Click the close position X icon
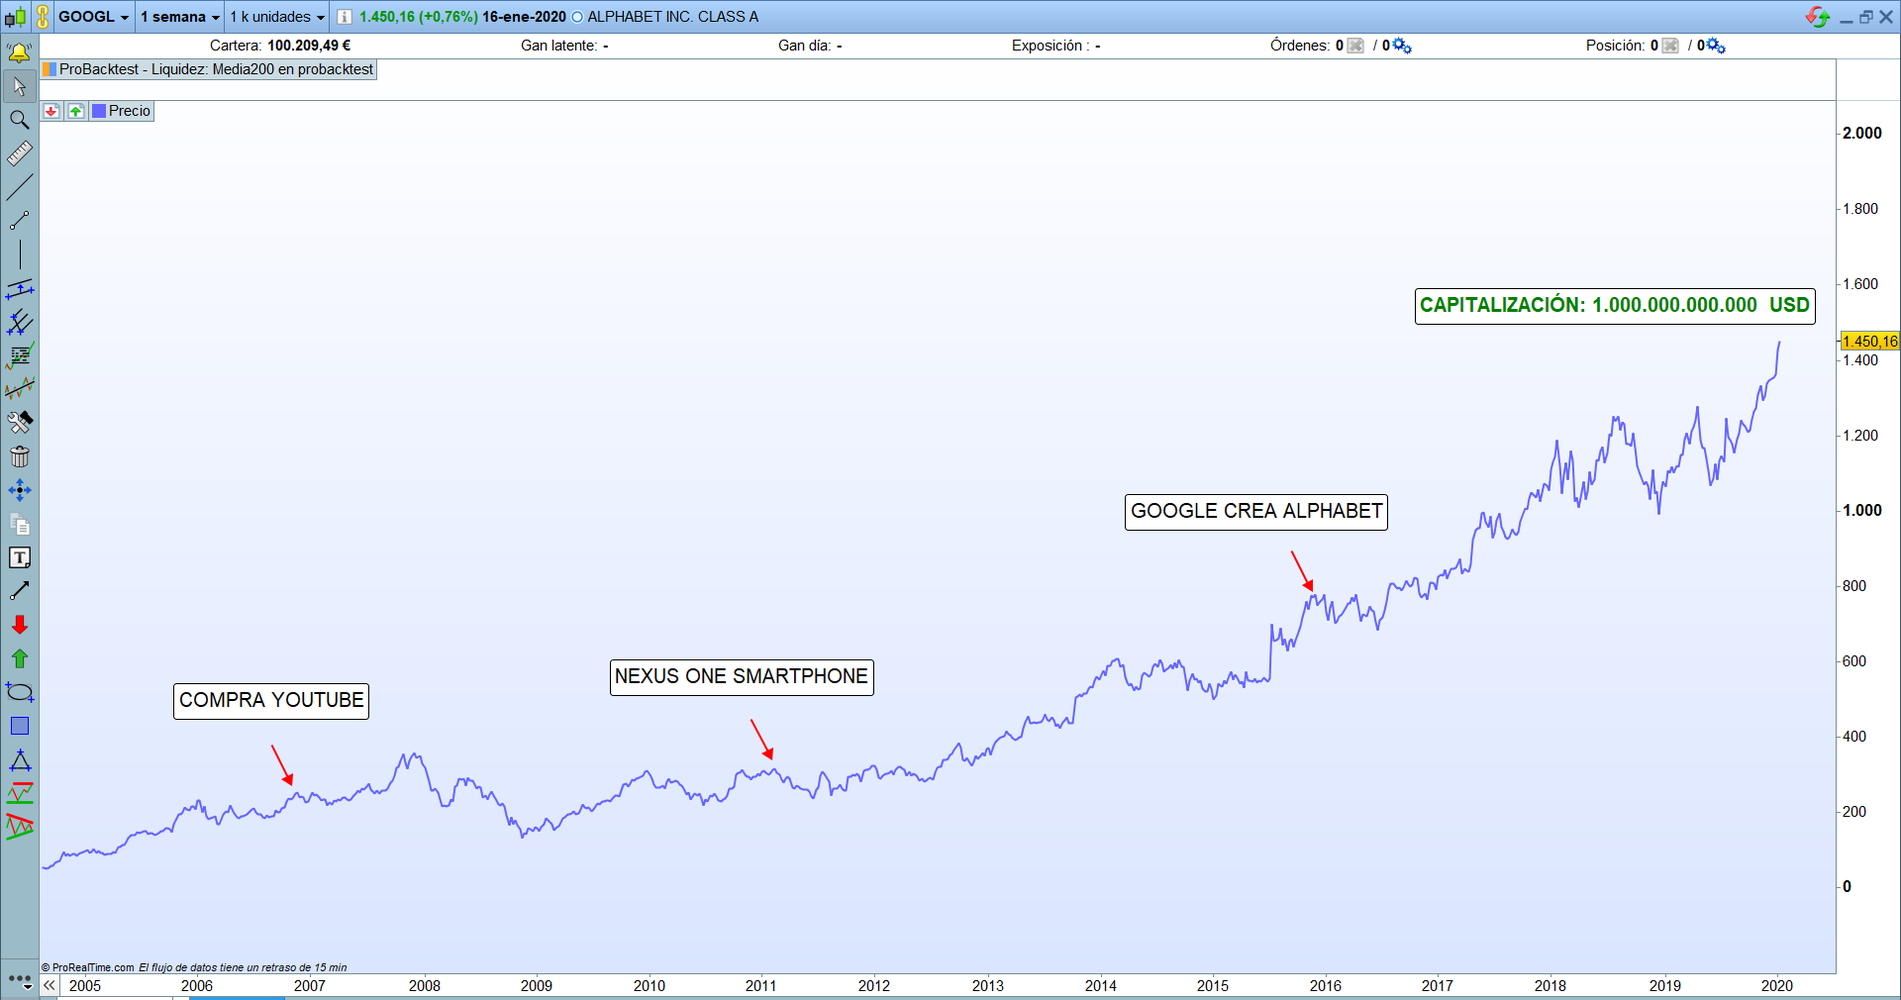The width and height of the screenshot is (1901, 1000). 1670,46
